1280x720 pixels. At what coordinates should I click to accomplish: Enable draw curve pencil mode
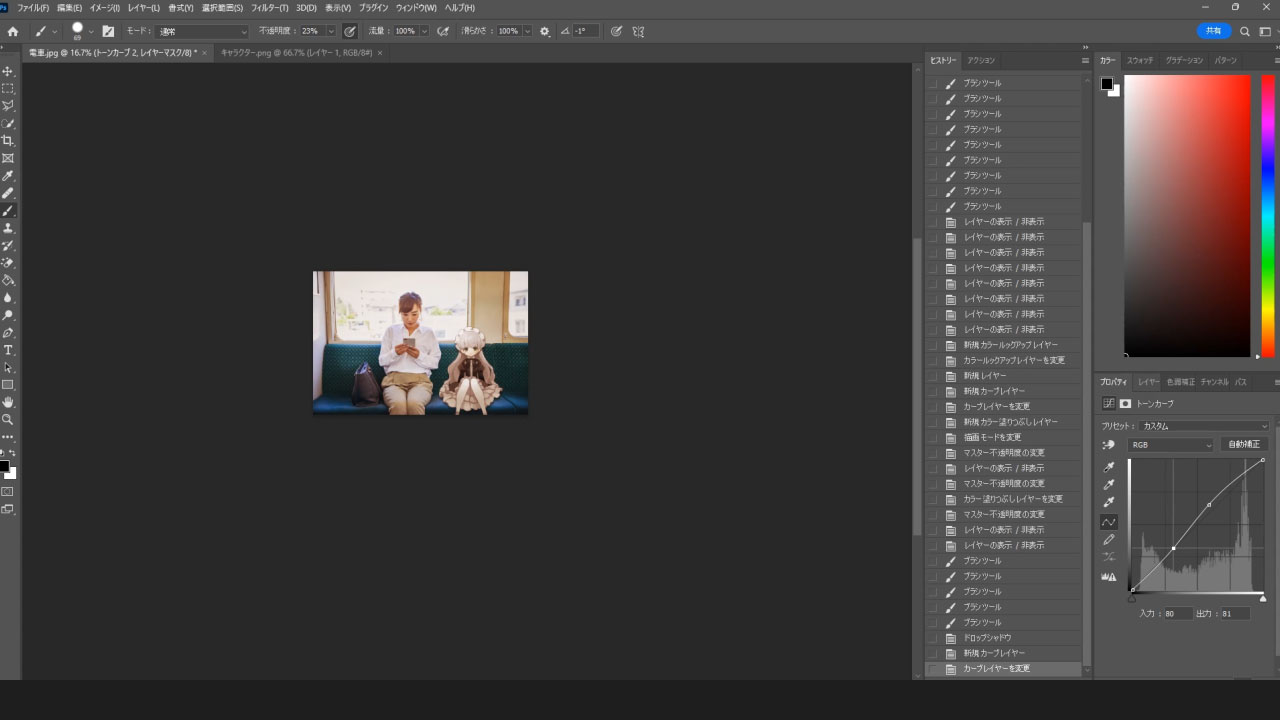(x=1109, y=540)
